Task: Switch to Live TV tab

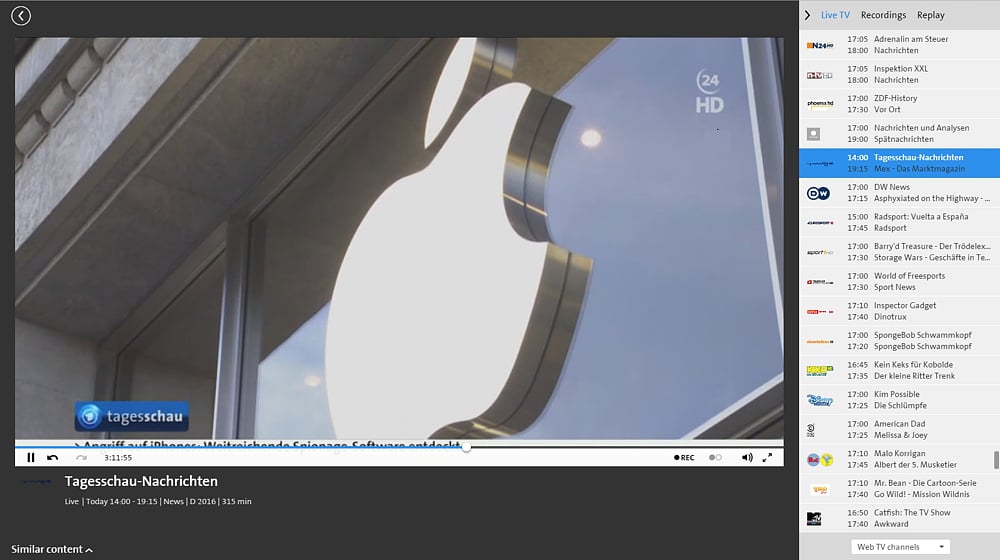Action: click(835, 15)
